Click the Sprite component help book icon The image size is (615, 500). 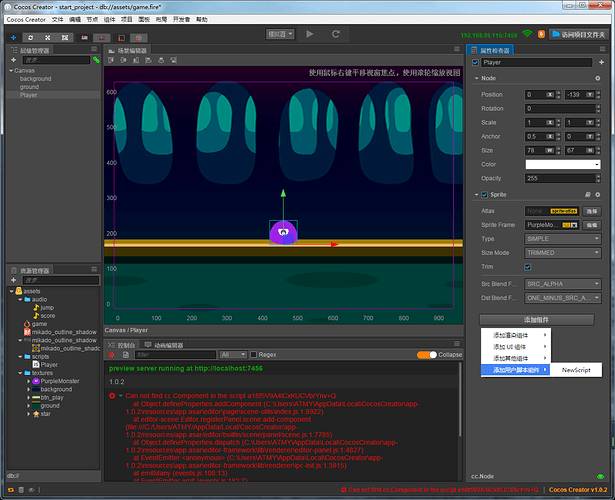pyautogui.click(x=588, y=195)
